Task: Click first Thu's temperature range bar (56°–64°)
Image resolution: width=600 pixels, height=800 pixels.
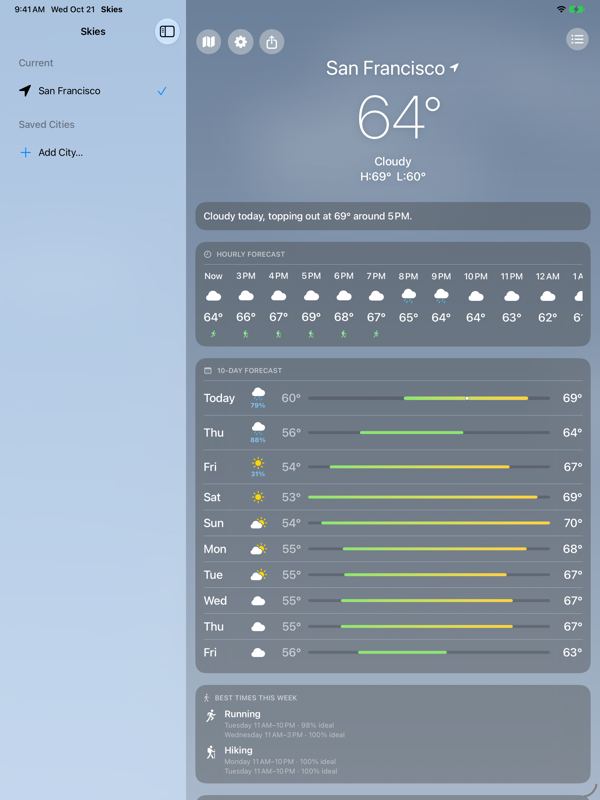Action: click(x=429, y=433)
